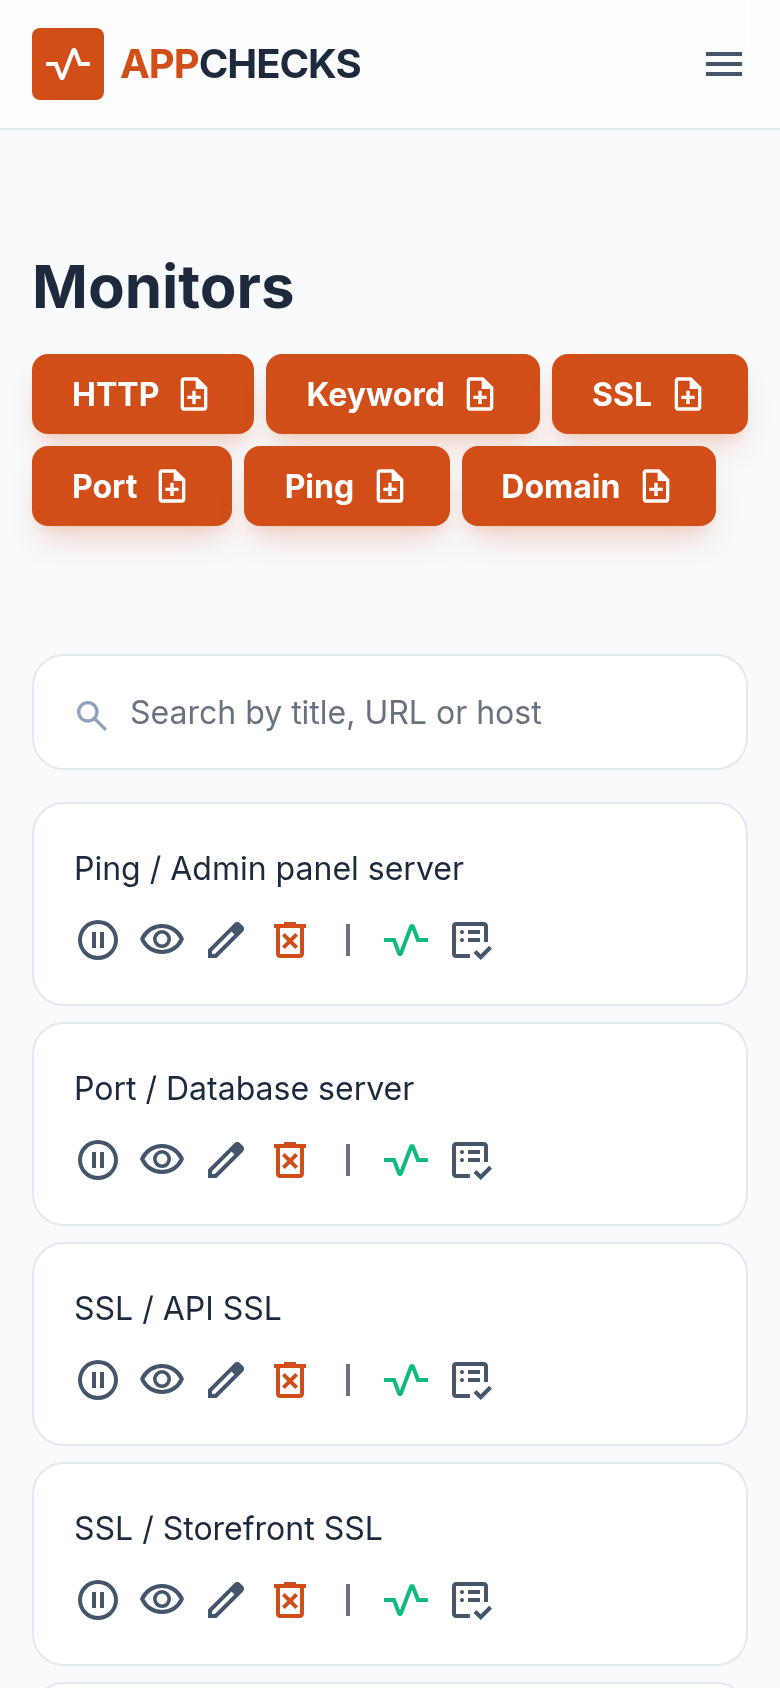Pause the Storefront SSL monitor
Screen dimensions: 780x1688
point(98,1600)
